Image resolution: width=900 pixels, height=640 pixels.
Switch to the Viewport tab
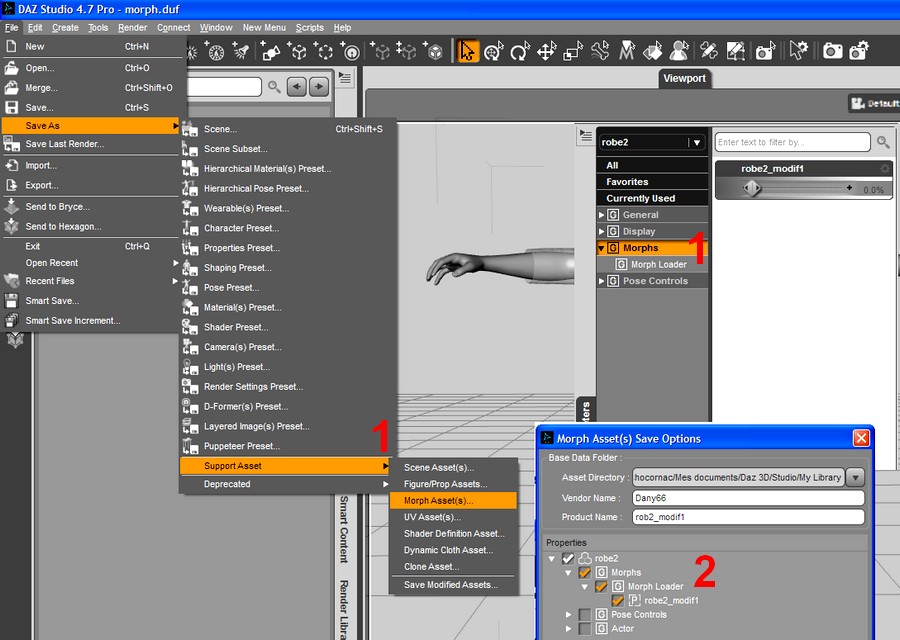click(x=684, y=79)
